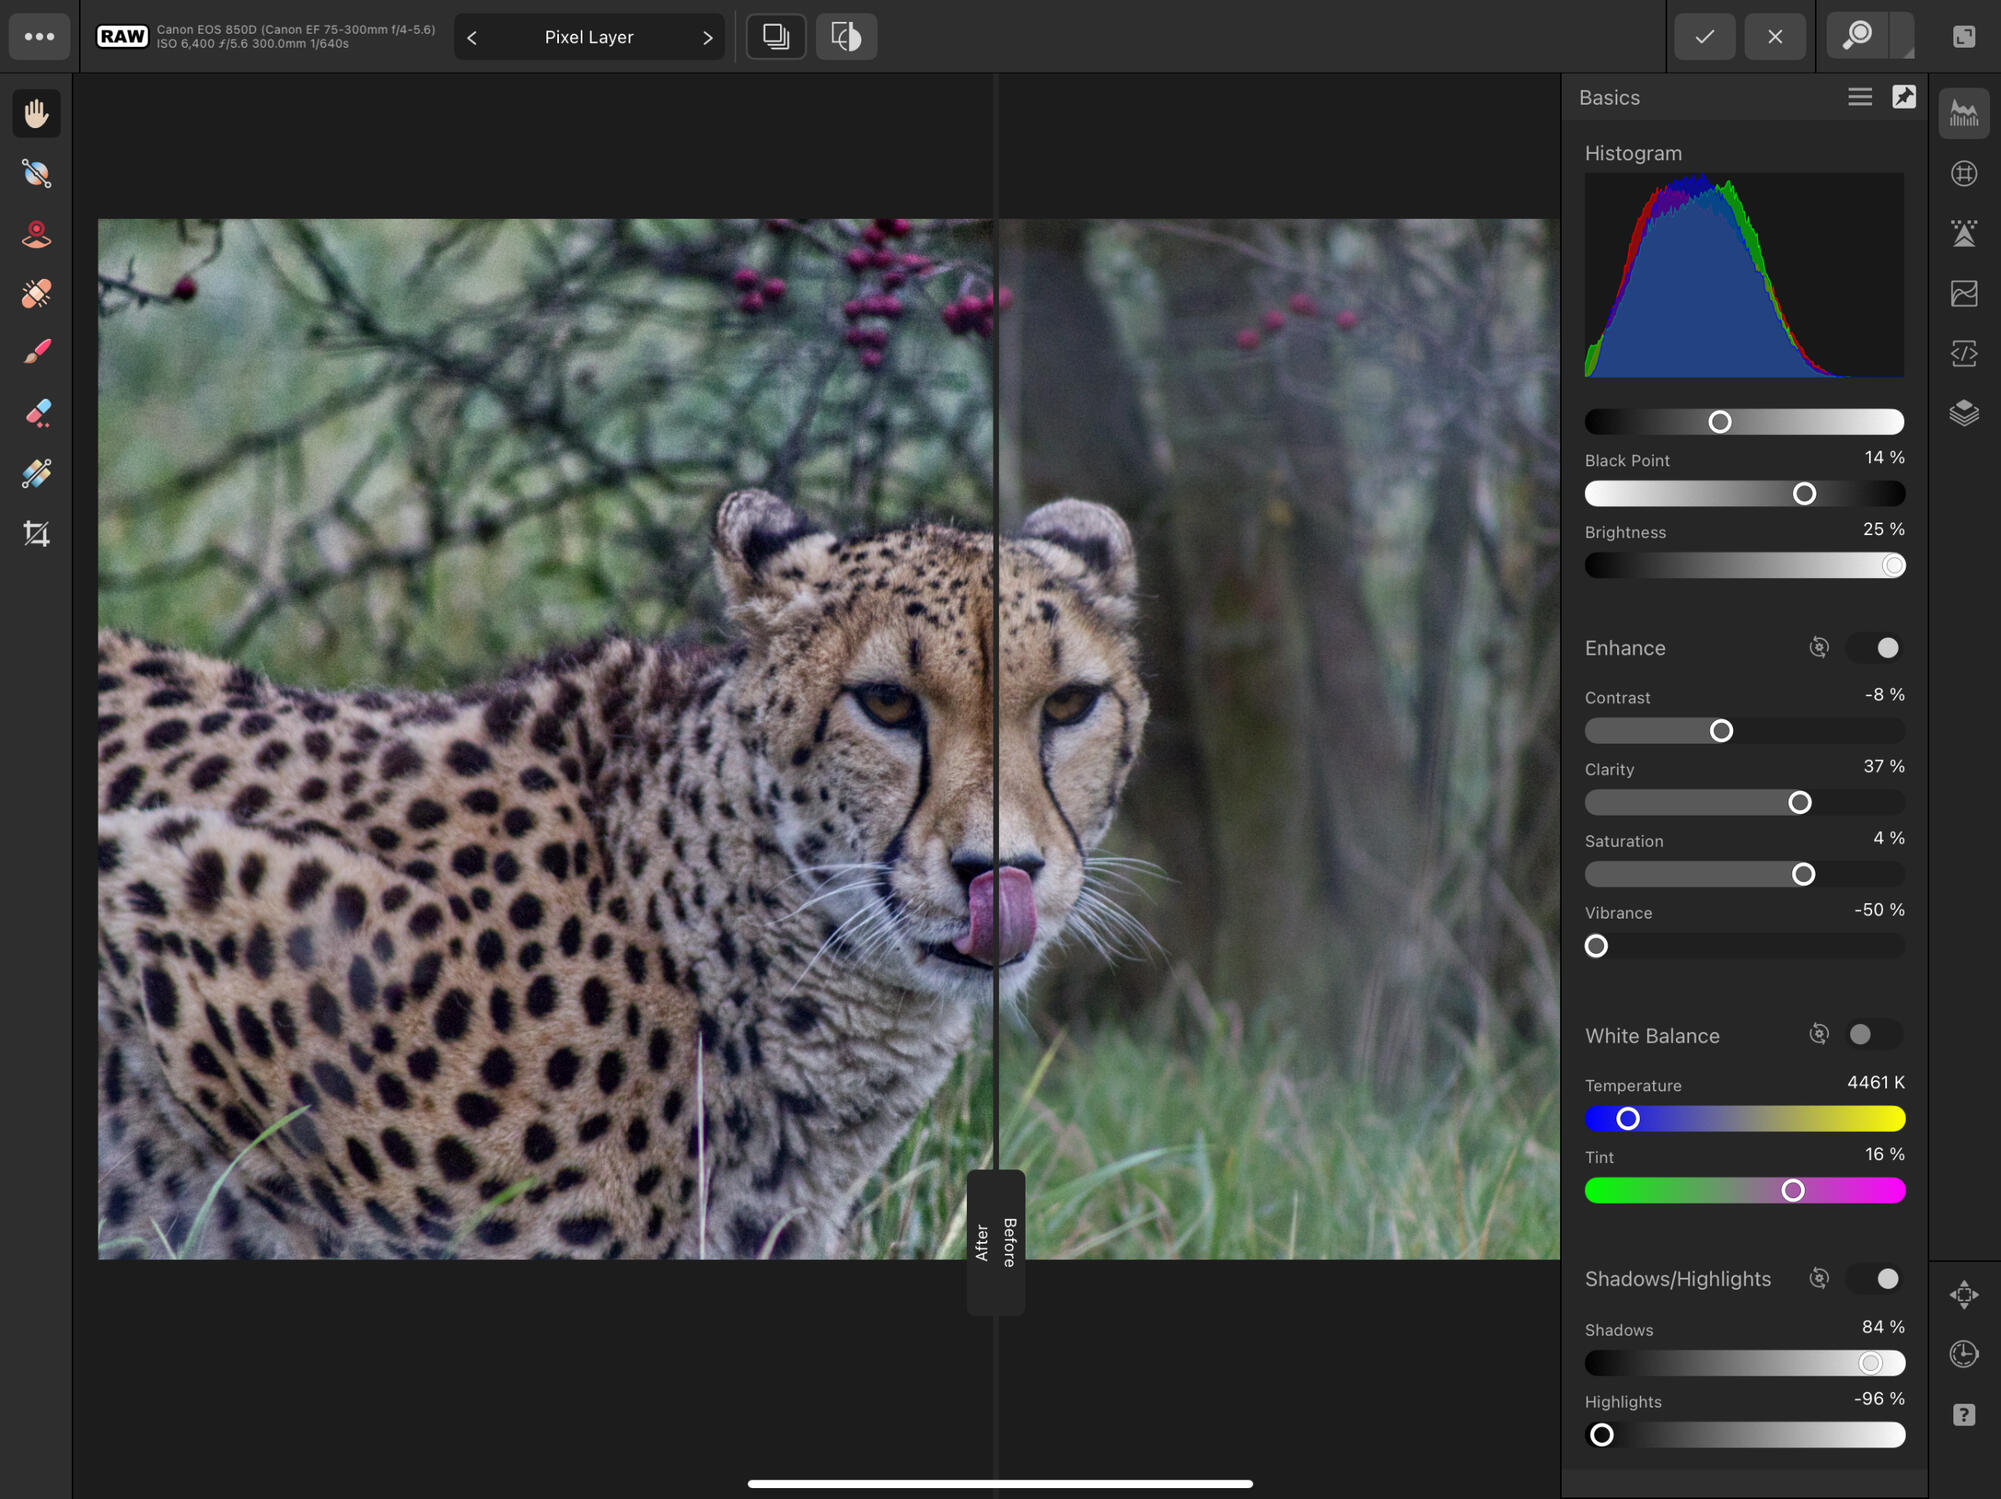Apply the RAW development with checkmark
2001x1499 pixels.
point(1704,37)
